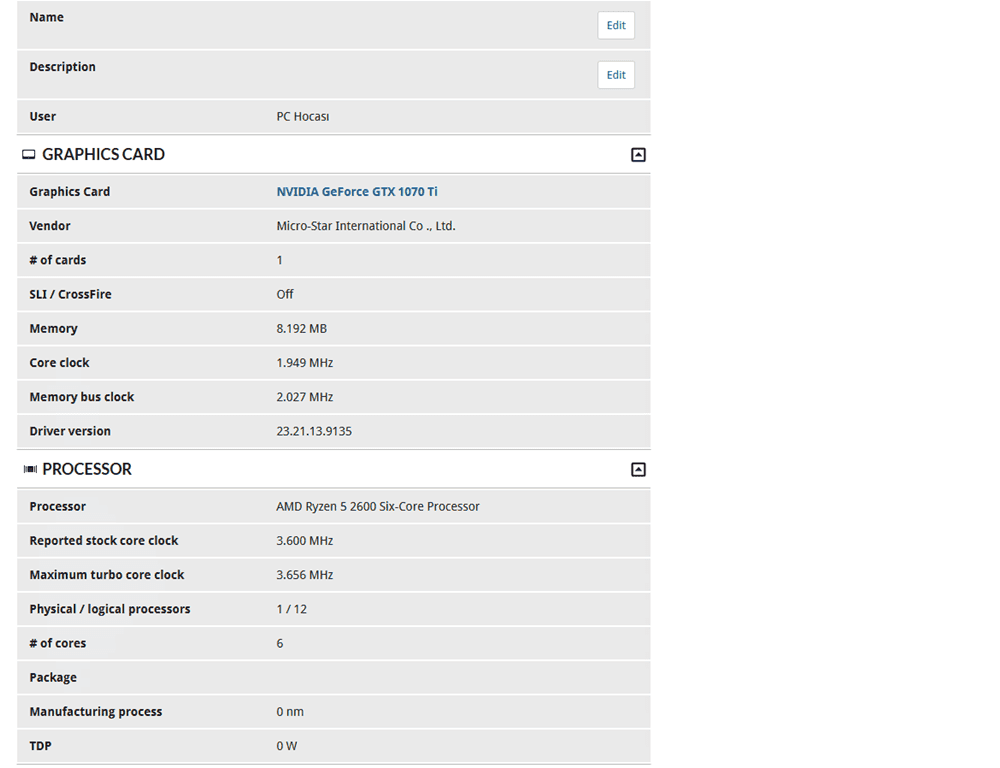Click the SLI / CrossFire row label

click(x=71, y=295)
